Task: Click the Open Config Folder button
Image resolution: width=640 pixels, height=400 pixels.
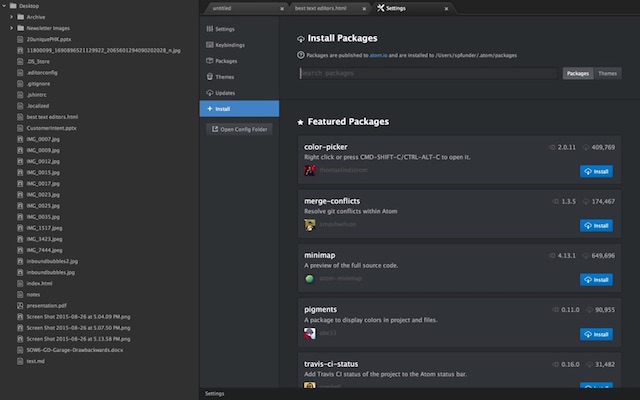Action: (x=239, y=129)
